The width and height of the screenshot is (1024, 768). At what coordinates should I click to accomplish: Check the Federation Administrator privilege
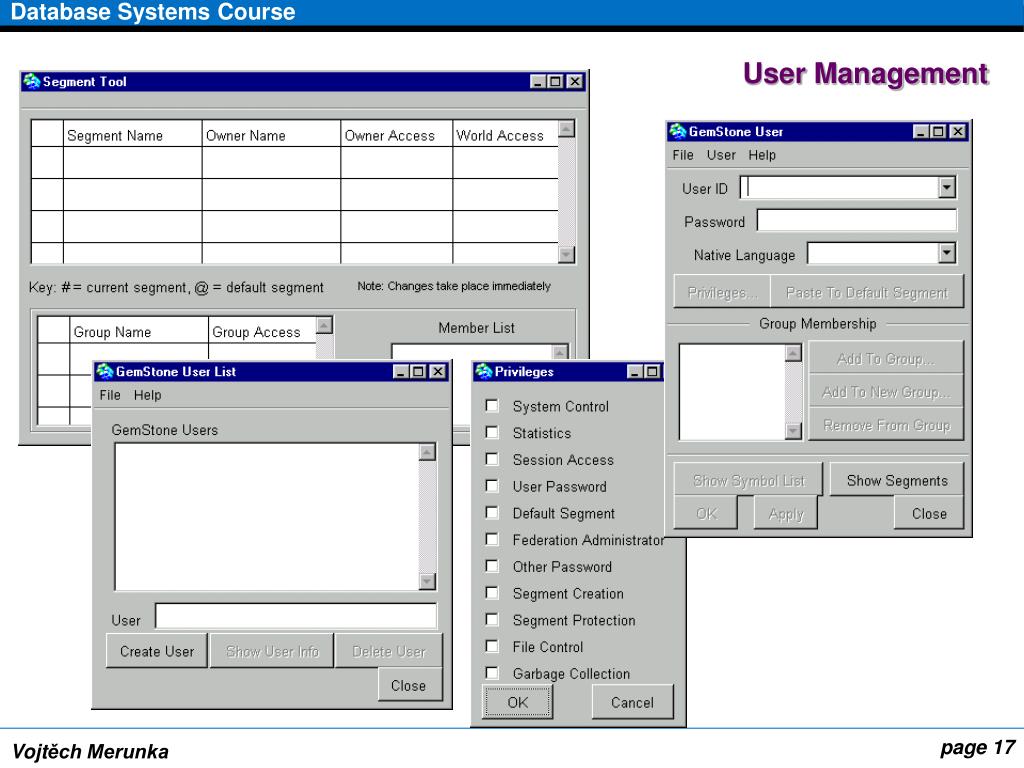tap(492, 539)
